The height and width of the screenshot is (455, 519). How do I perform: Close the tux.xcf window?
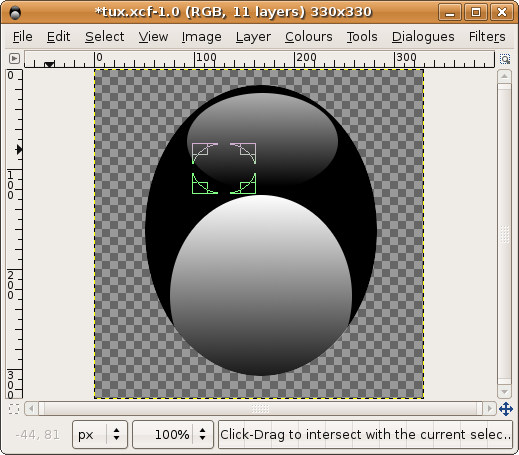[502, 13]
